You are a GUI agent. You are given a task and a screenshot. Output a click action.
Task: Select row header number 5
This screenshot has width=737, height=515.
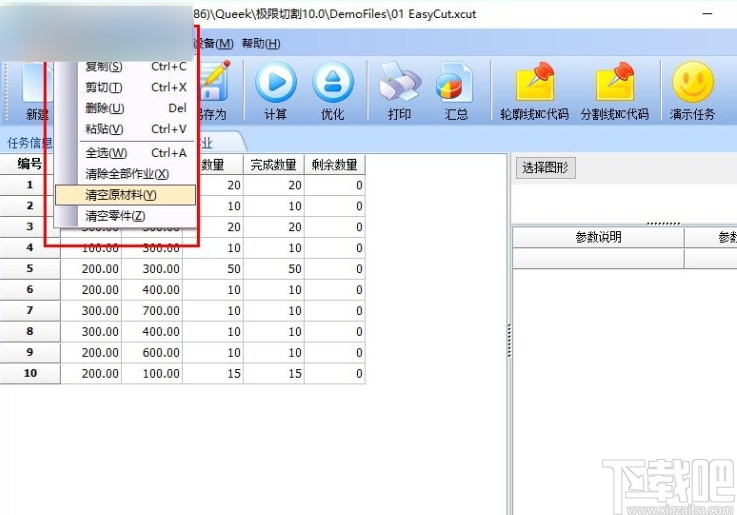[x=30, y=268]
